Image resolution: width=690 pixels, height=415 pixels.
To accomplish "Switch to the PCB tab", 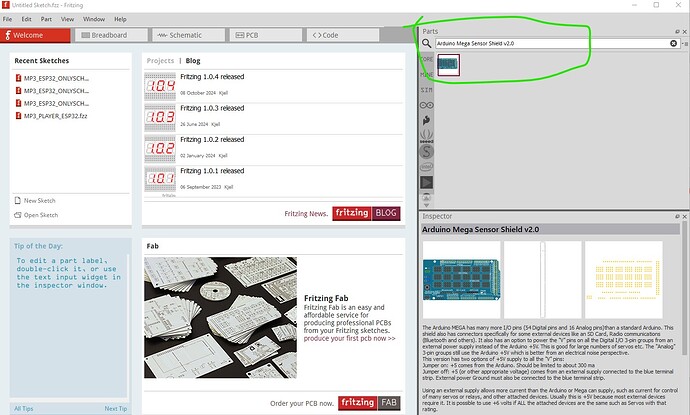I will 266,35.
